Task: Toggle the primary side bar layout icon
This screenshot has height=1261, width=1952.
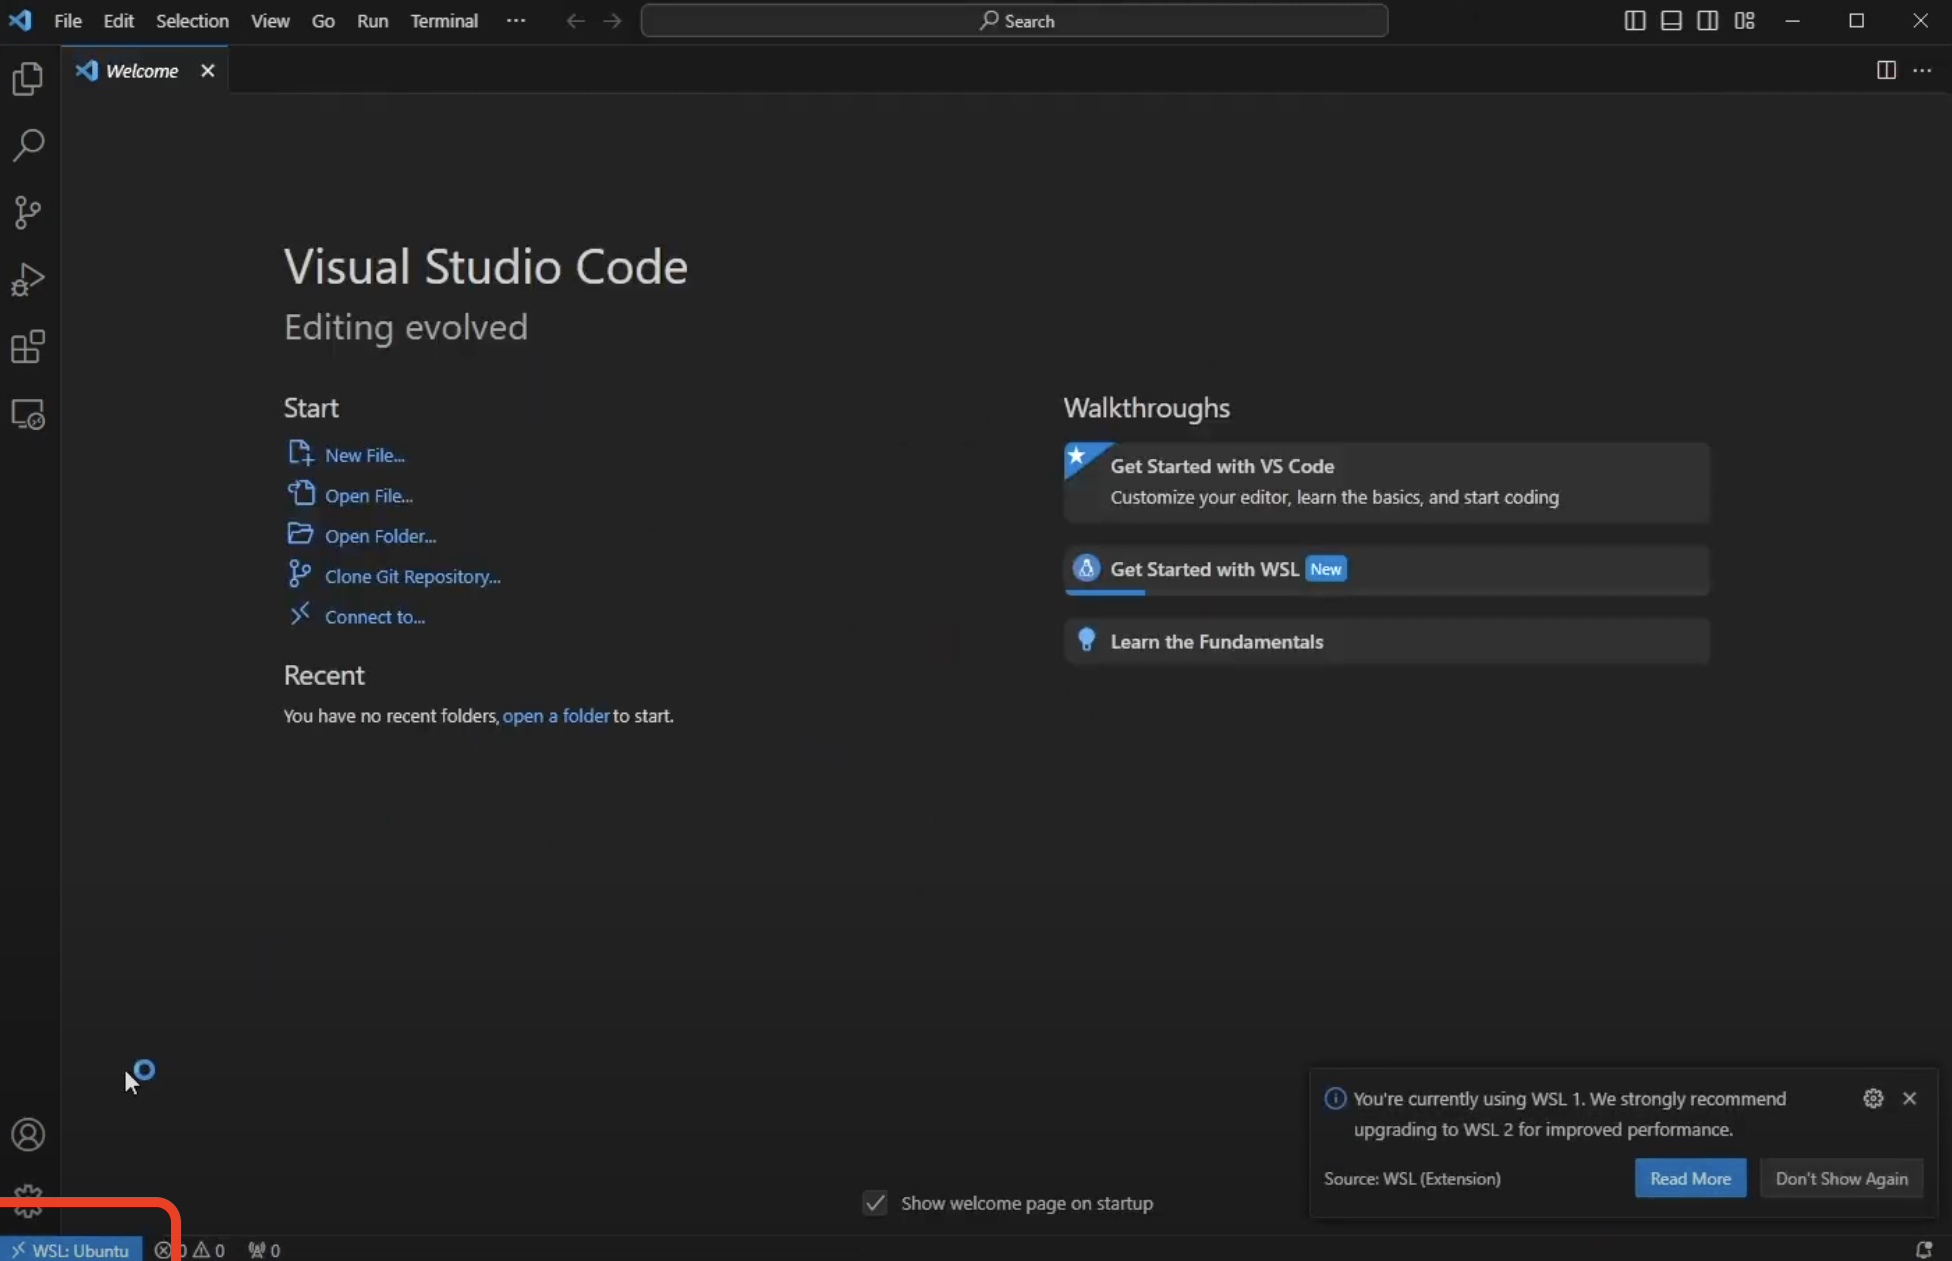Action: point(1635,21)
